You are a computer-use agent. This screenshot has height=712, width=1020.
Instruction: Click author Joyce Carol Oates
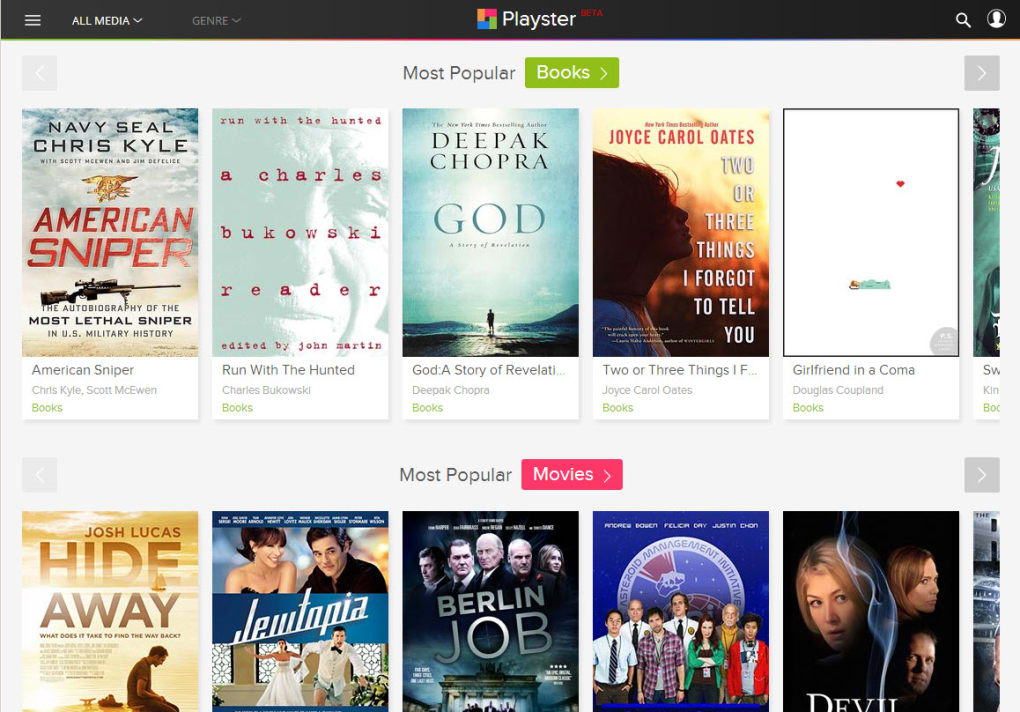[x=647, y=390]
